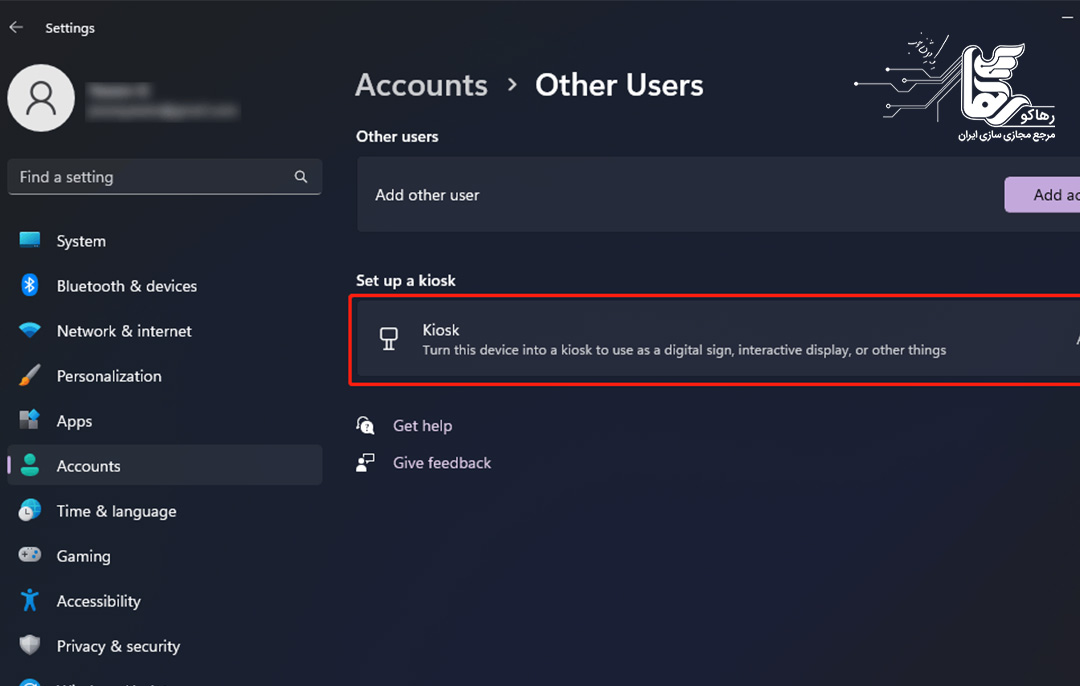Click the Personalization paintbrush icon
1080x686 pixels.
[x=30, y=376]
